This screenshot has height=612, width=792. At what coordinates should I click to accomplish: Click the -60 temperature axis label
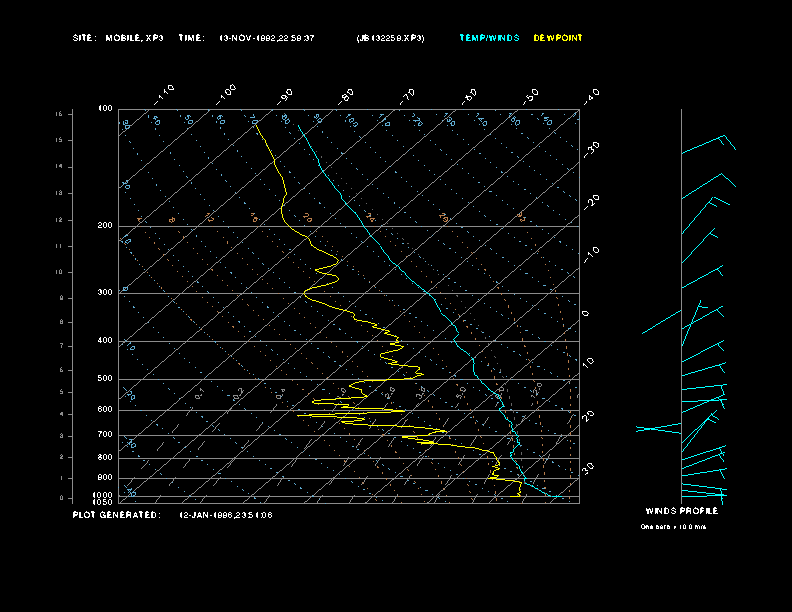tap(469, 96)
